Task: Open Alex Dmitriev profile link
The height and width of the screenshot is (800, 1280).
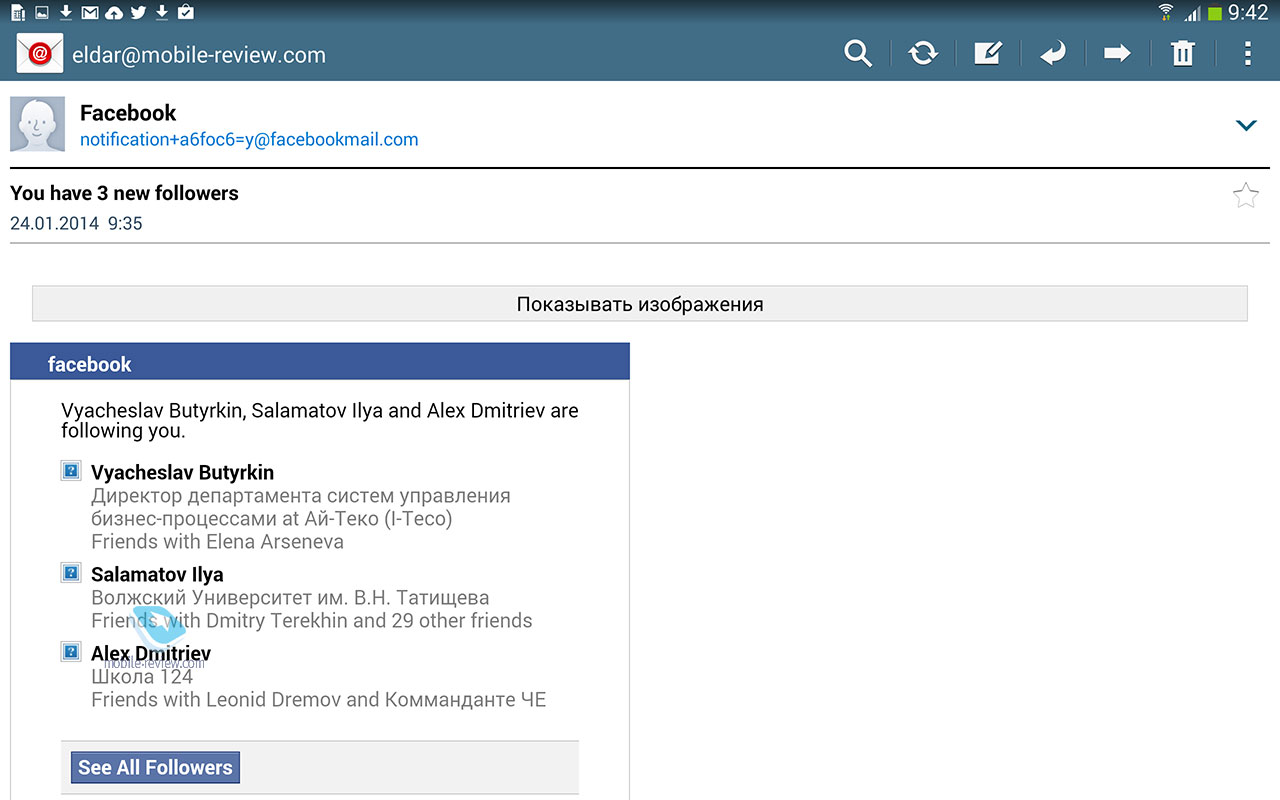Action: coord(151,654)
